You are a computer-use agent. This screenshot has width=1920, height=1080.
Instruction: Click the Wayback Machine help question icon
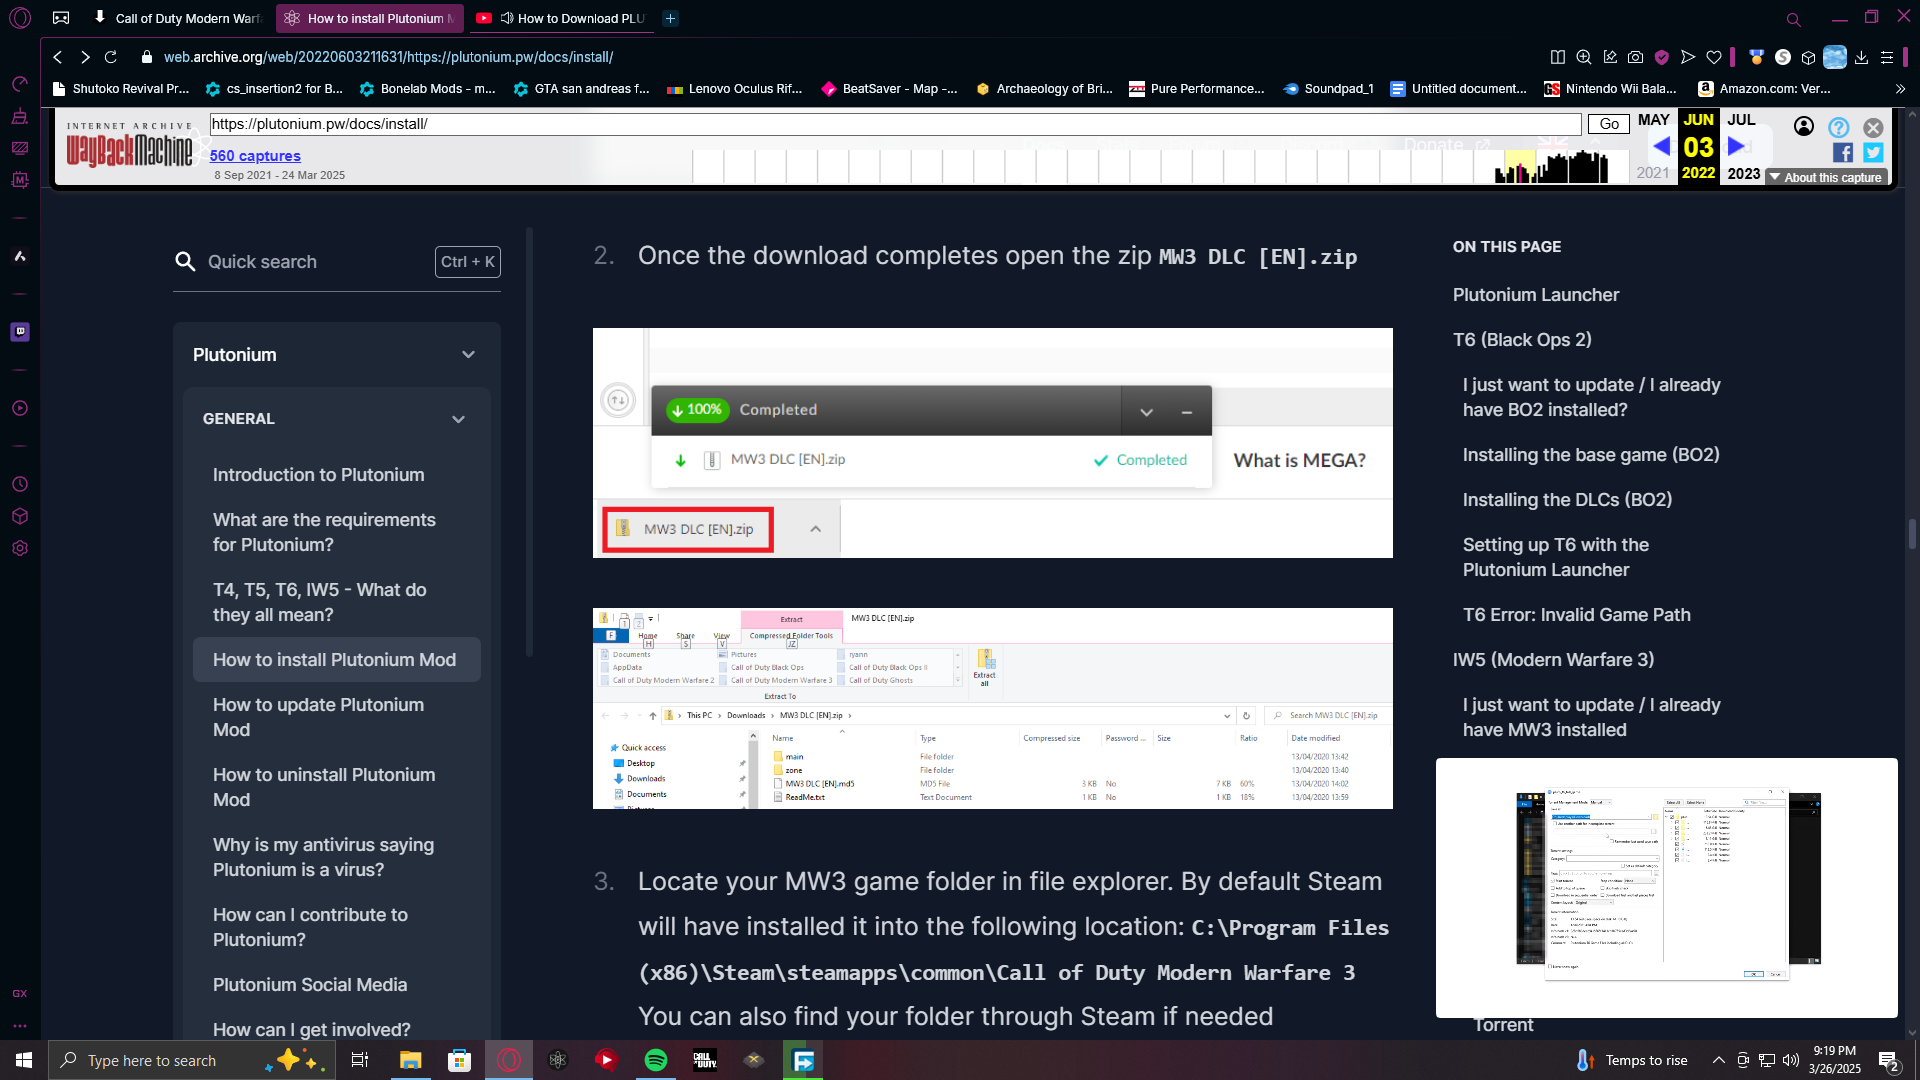pyautogui.click(x=1838, y=127)
